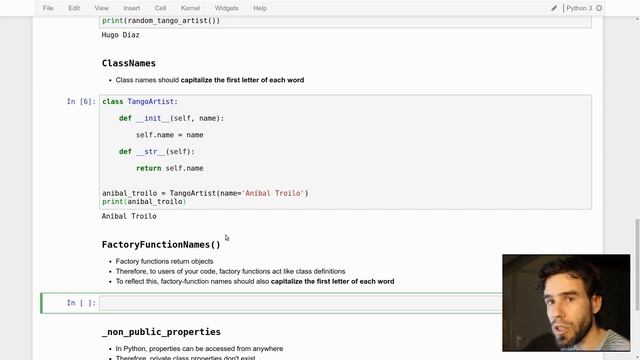Open the Widgets menu
640x360 pixels.
tap(226, 8)
